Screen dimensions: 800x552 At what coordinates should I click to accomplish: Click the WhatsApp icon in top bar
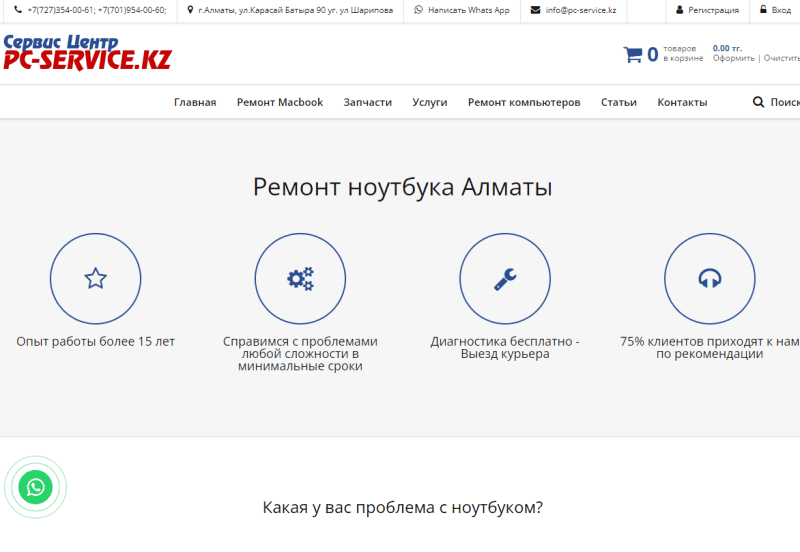coord(418,10)
